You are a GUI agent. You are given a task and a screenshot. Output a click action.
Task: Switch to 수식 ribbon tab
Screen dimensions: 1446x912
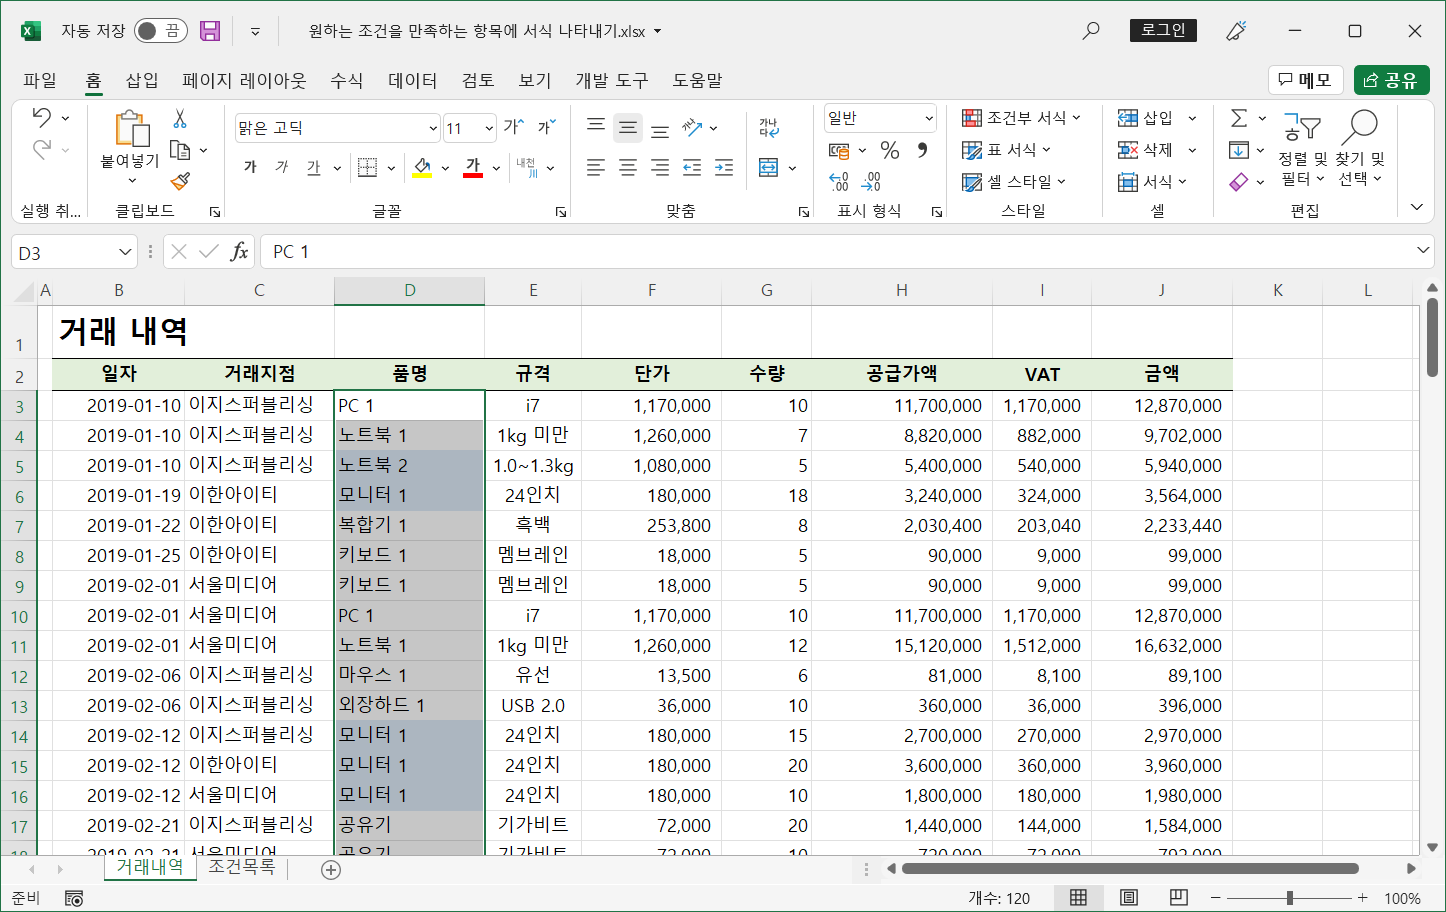click(x=347, y=80)
